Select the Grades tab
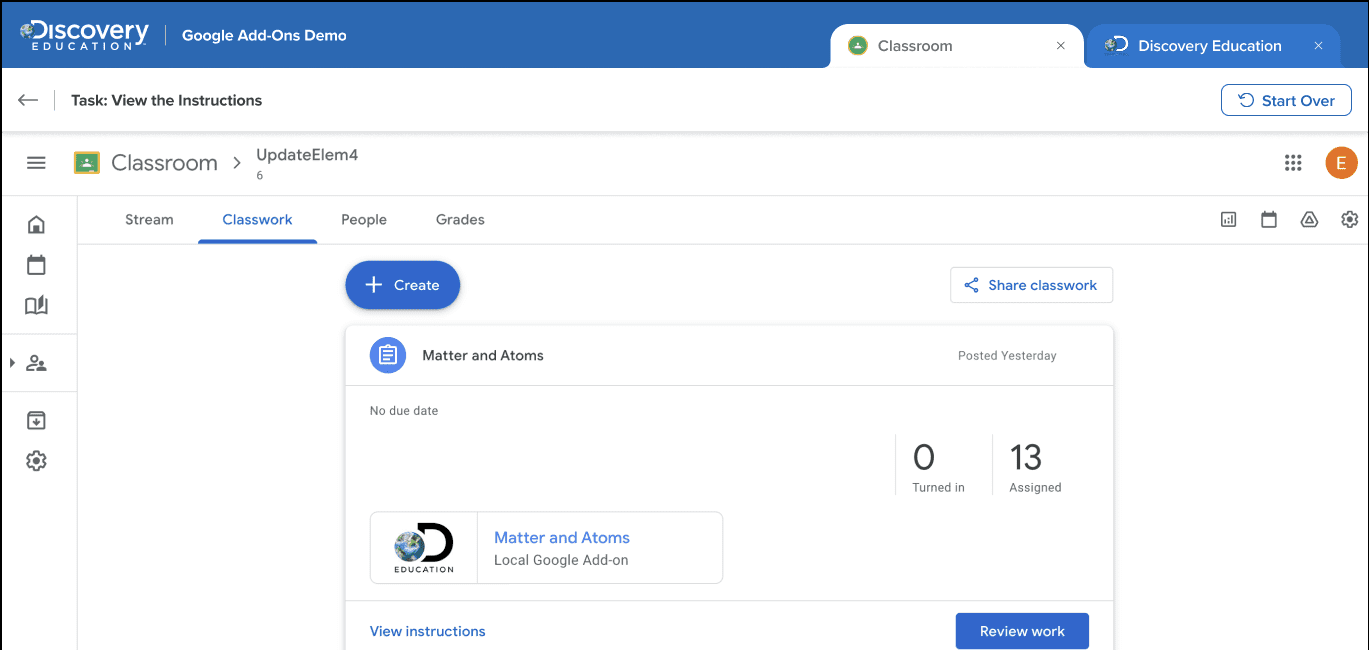 pyautogui.click(x=460, y=220)
